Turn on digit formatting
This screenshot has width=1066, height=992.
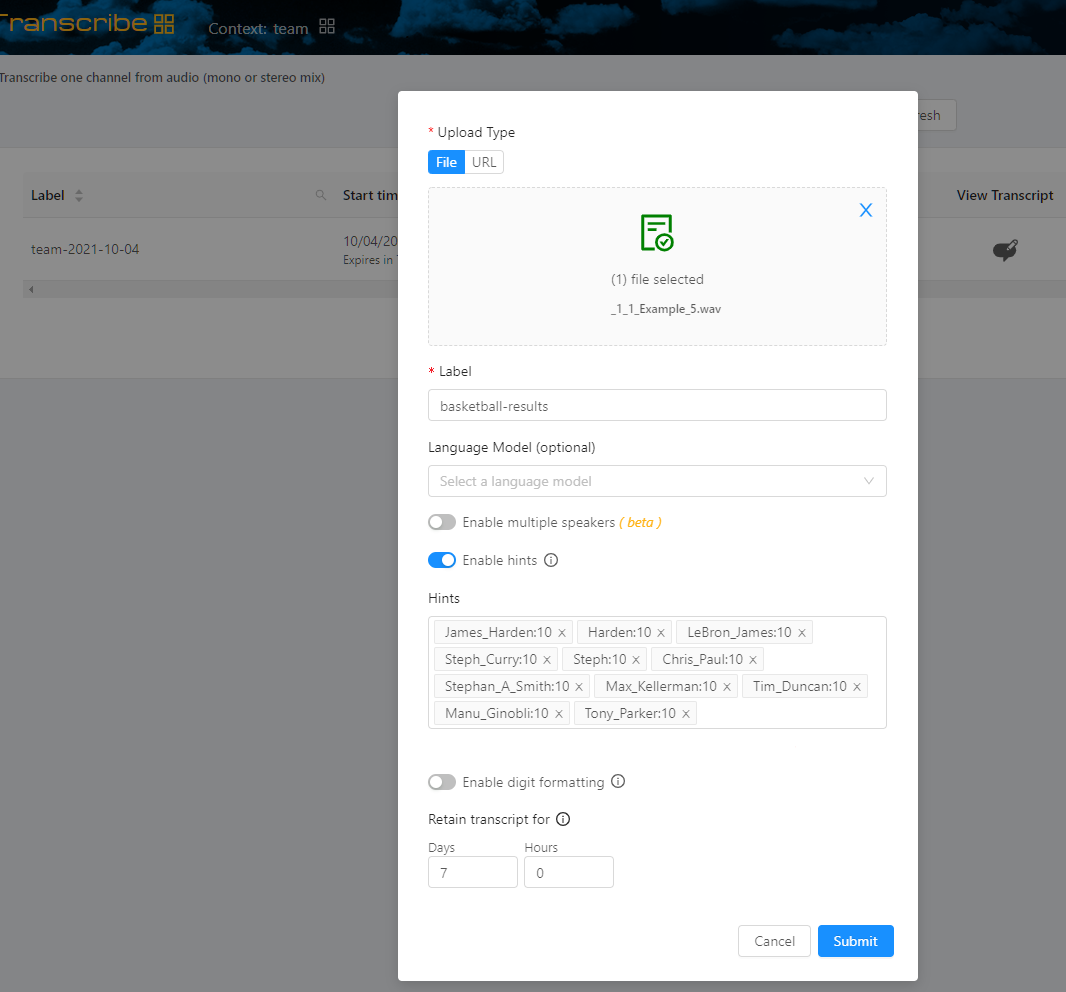point(441,782)
